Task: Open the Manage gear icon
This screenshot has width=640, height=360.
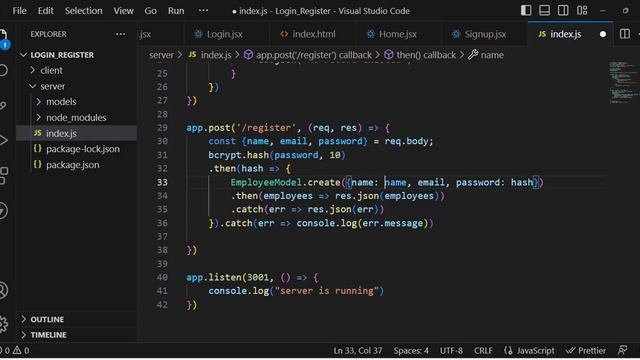Action: (3, 324)
